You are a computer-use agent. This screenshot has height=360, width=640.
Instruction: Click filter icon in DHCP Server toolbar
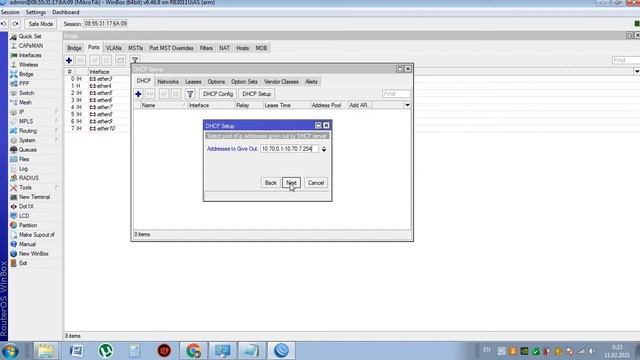190,94
